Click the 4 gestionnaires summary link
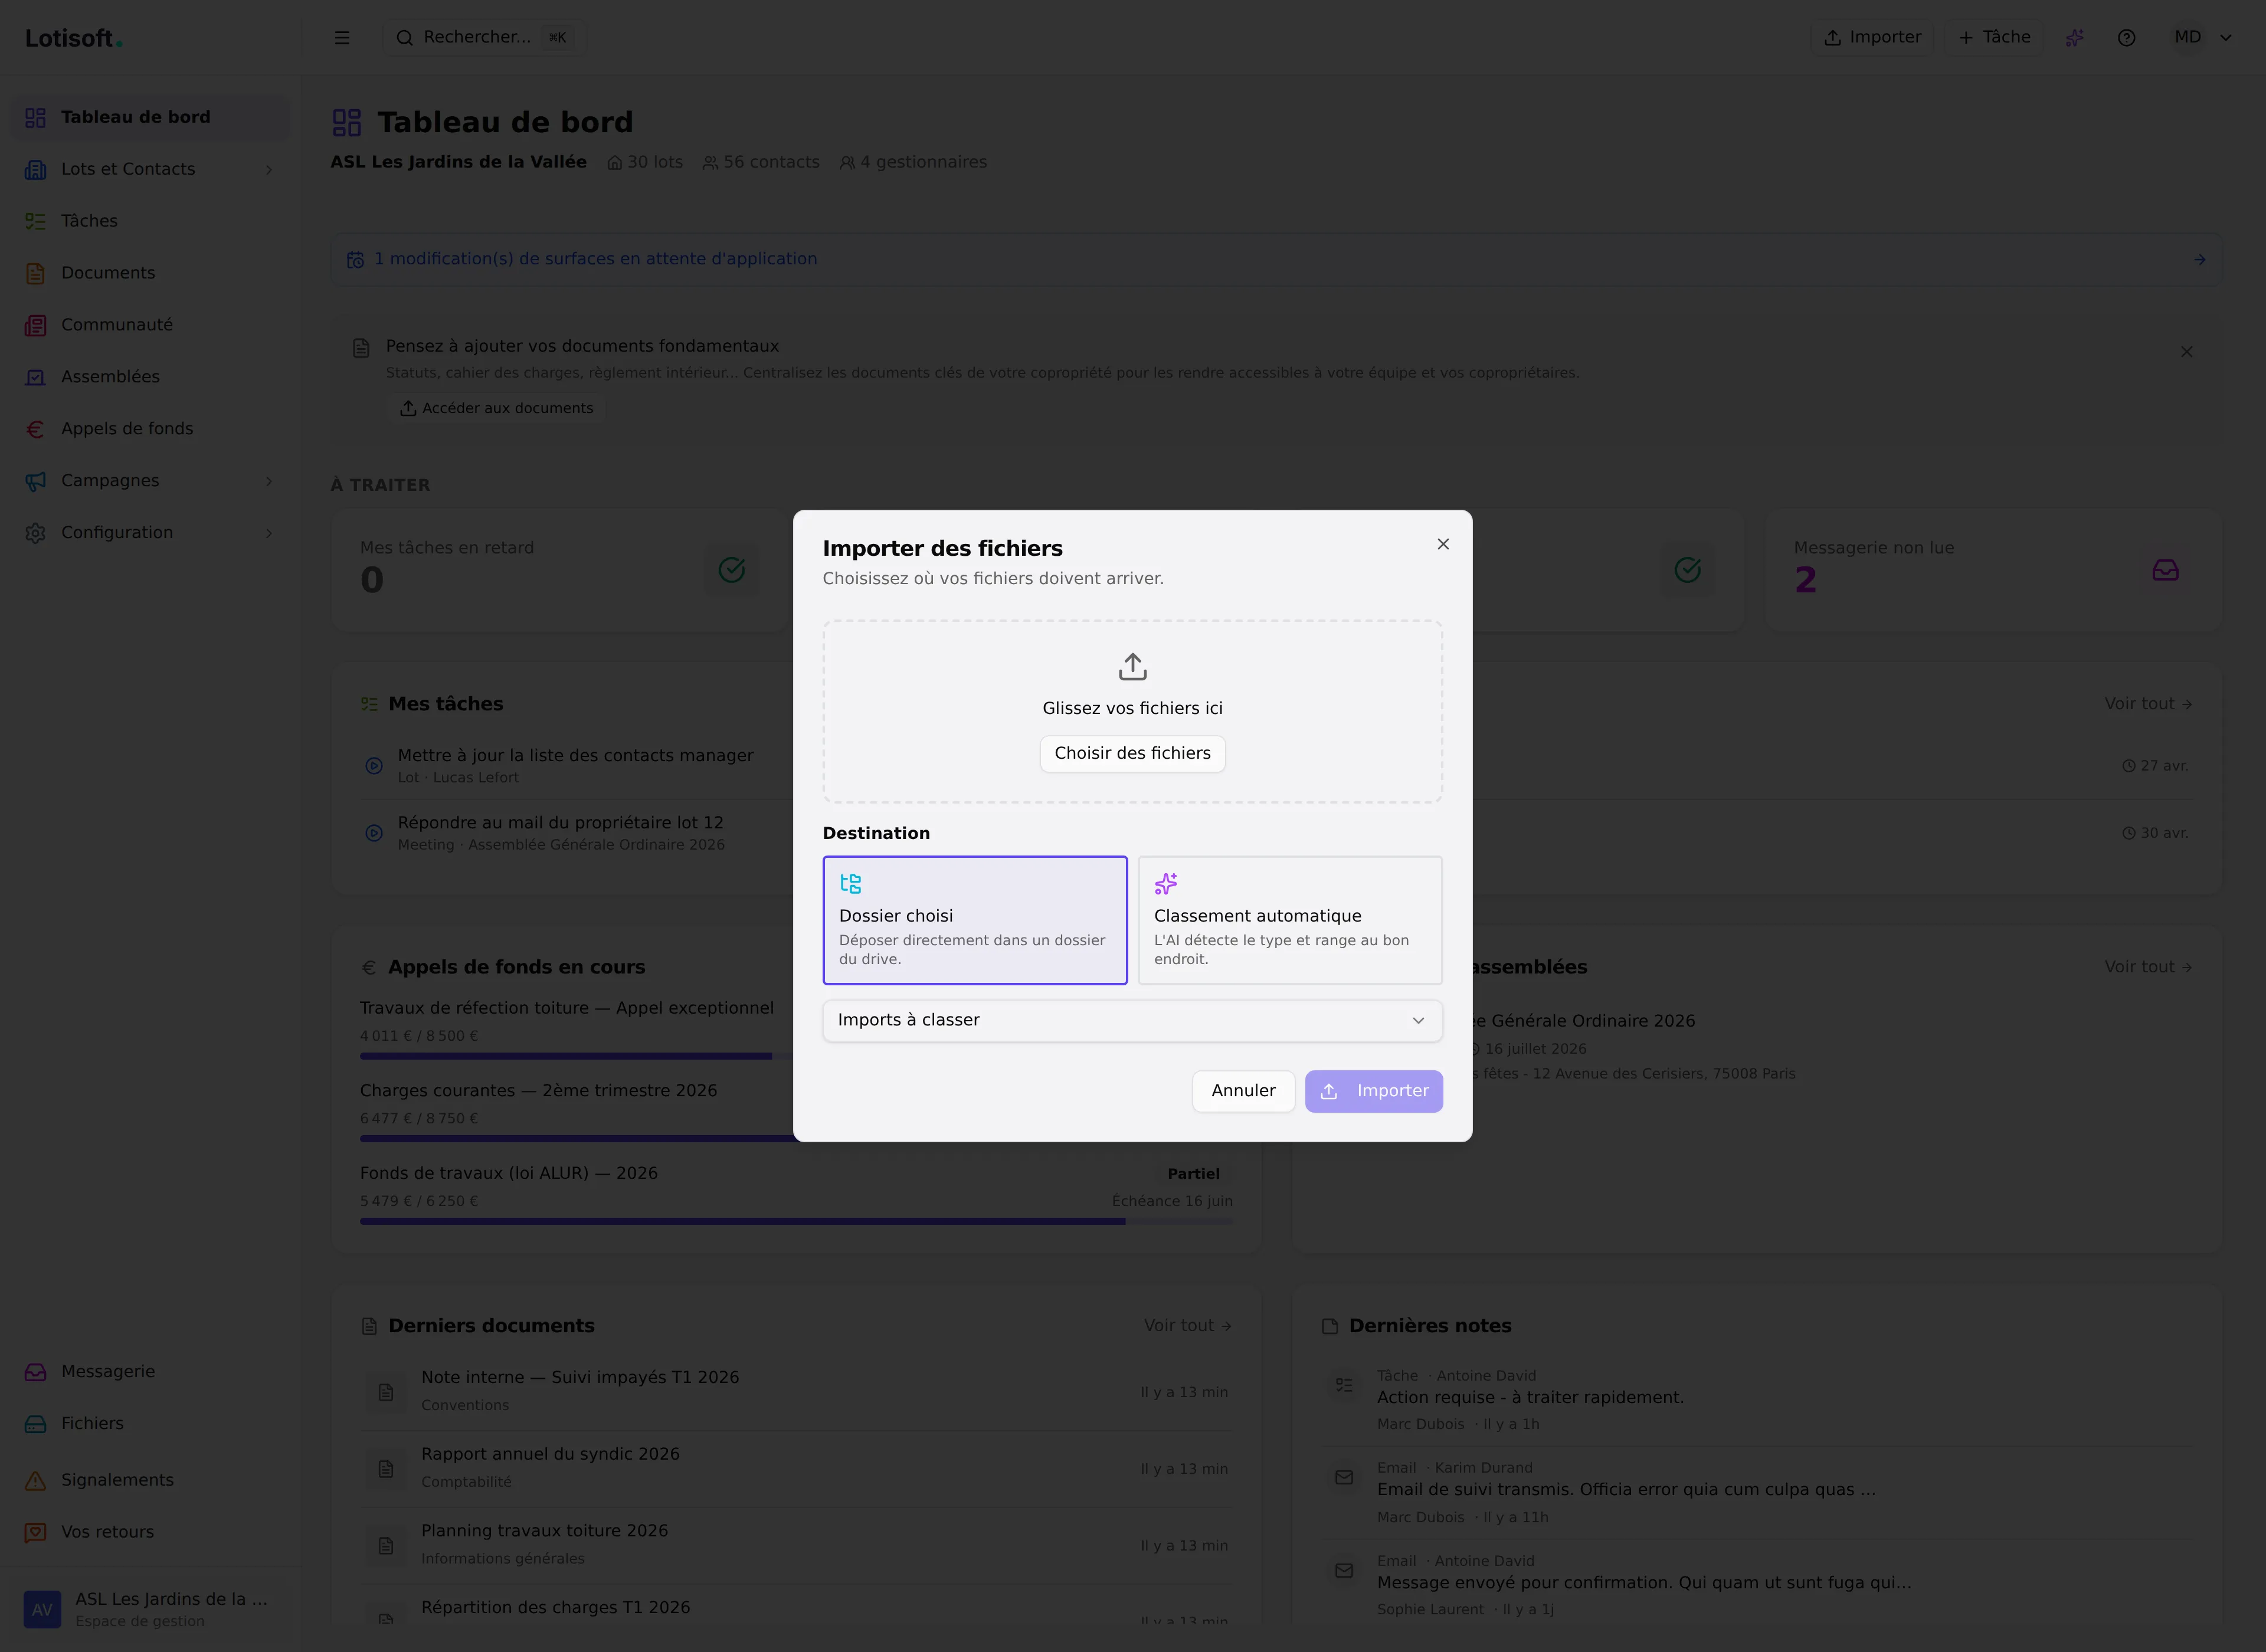The height and width of the screenshot is (1652, 2266). click(x=913, y=162)
